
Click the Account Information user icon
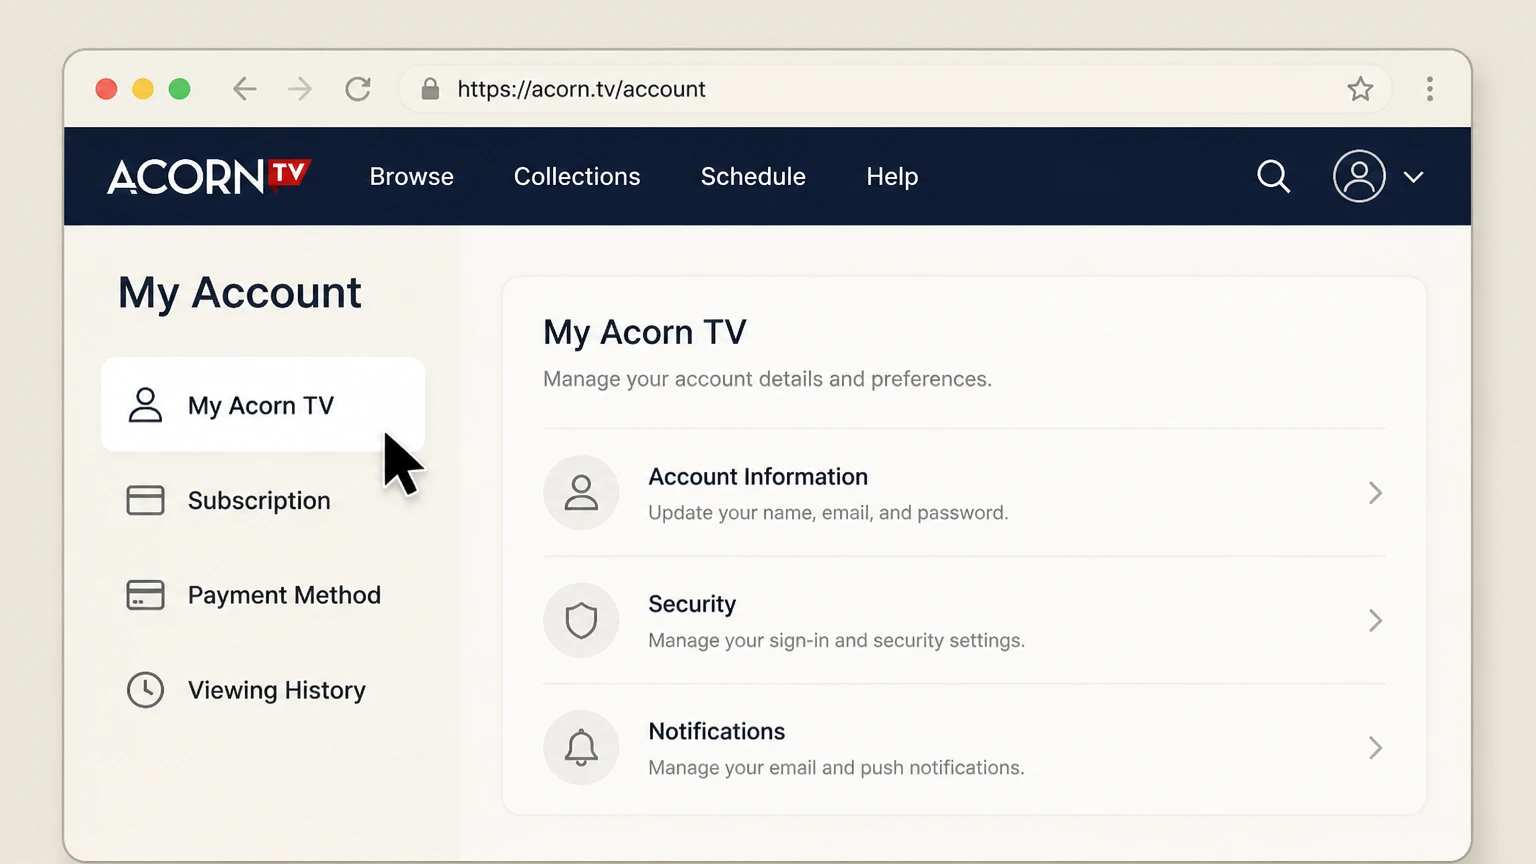(x=581, y=493)
